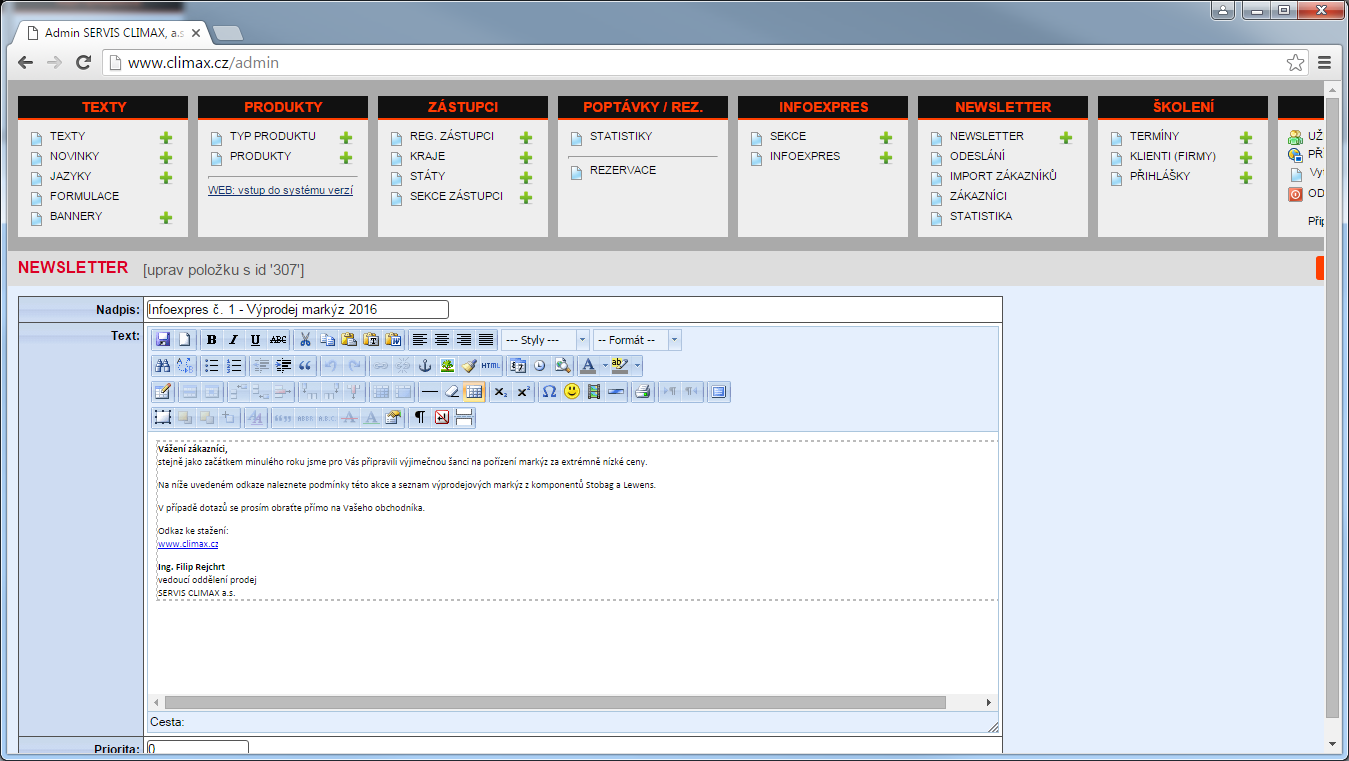Click the 'WEB: vstup do systému verzí' link
The width and height of the screenshot is (1349, 761).
(280, 190)
